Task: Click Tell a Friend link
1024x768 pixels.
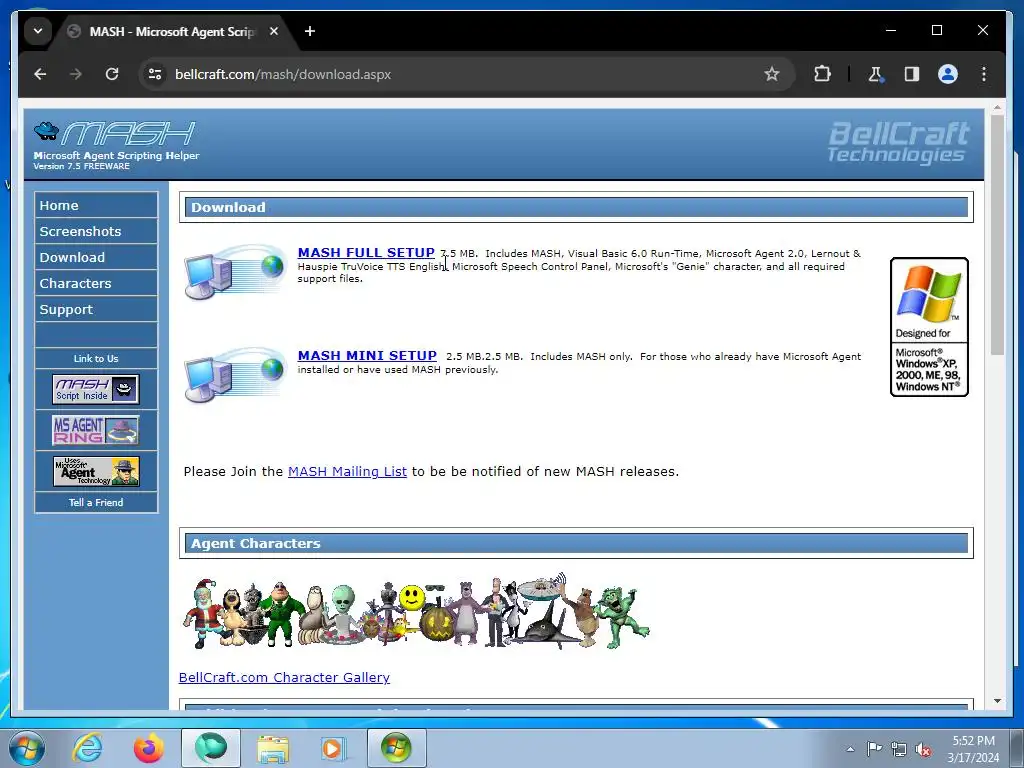Action: tap(96, 502)
